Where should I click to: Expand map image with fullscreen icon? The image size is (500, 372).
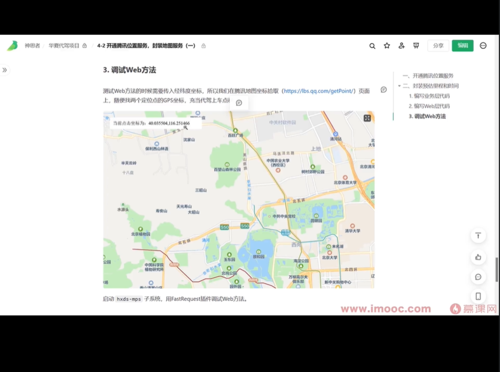[367, 118]
